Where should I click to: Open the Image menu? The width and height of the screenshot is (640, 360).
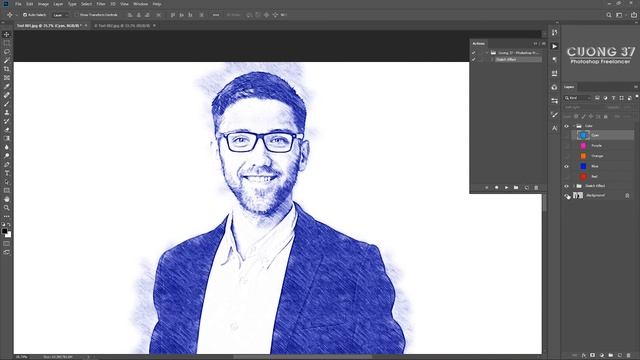[43, 4]
